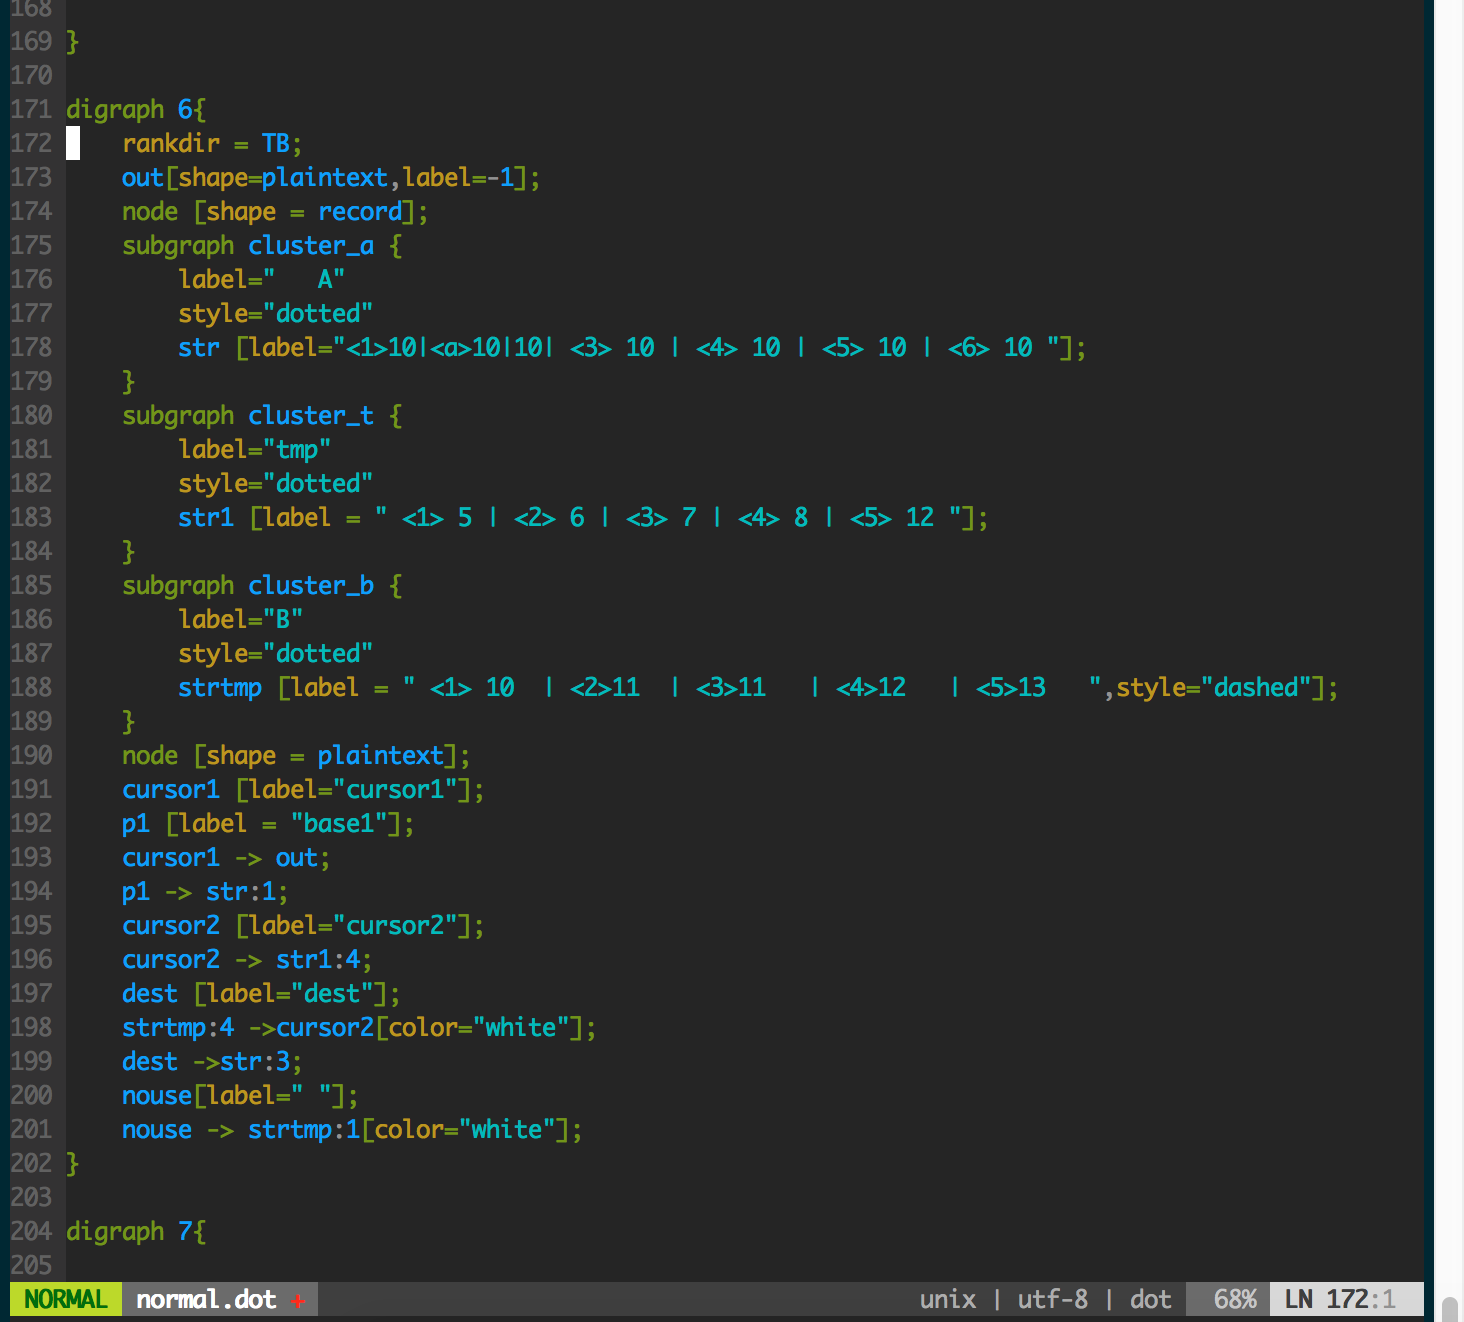The height and width of the screenshot is (1322, 1464).
Task: Click 'label="tmp"' line
Action: (x=255, y=449)
